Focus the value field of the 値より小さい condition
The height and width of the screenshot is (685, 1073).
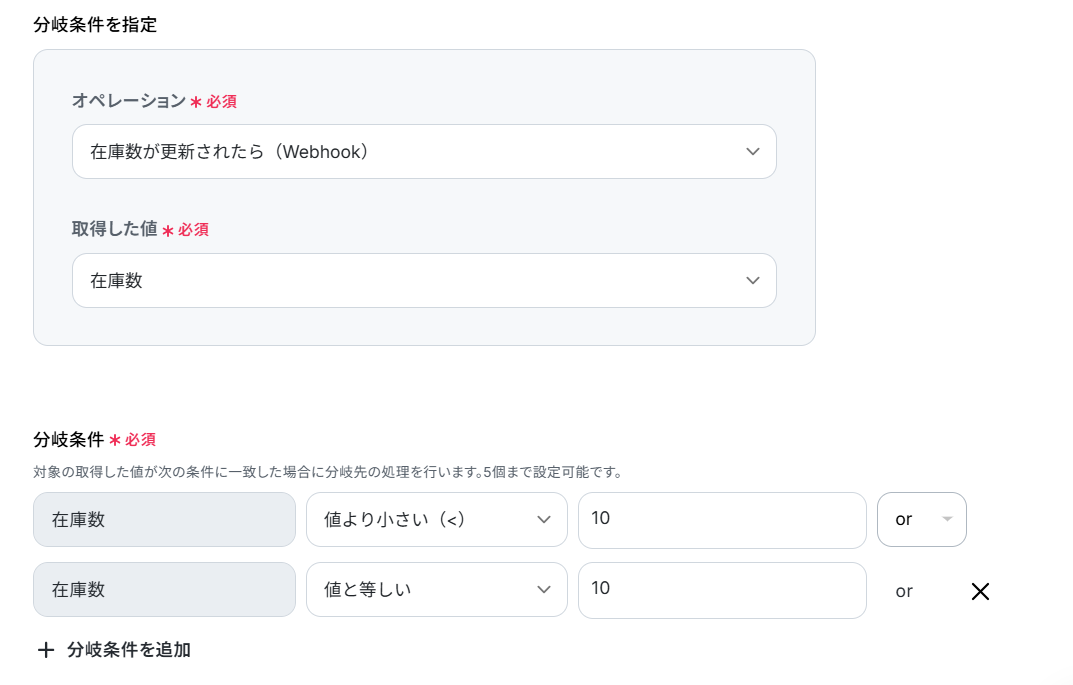[x=721, y=520]
